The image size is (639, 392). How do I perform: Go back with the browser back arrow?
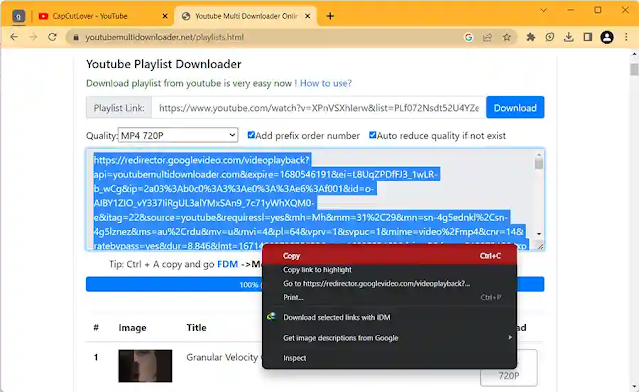point(14,37)
